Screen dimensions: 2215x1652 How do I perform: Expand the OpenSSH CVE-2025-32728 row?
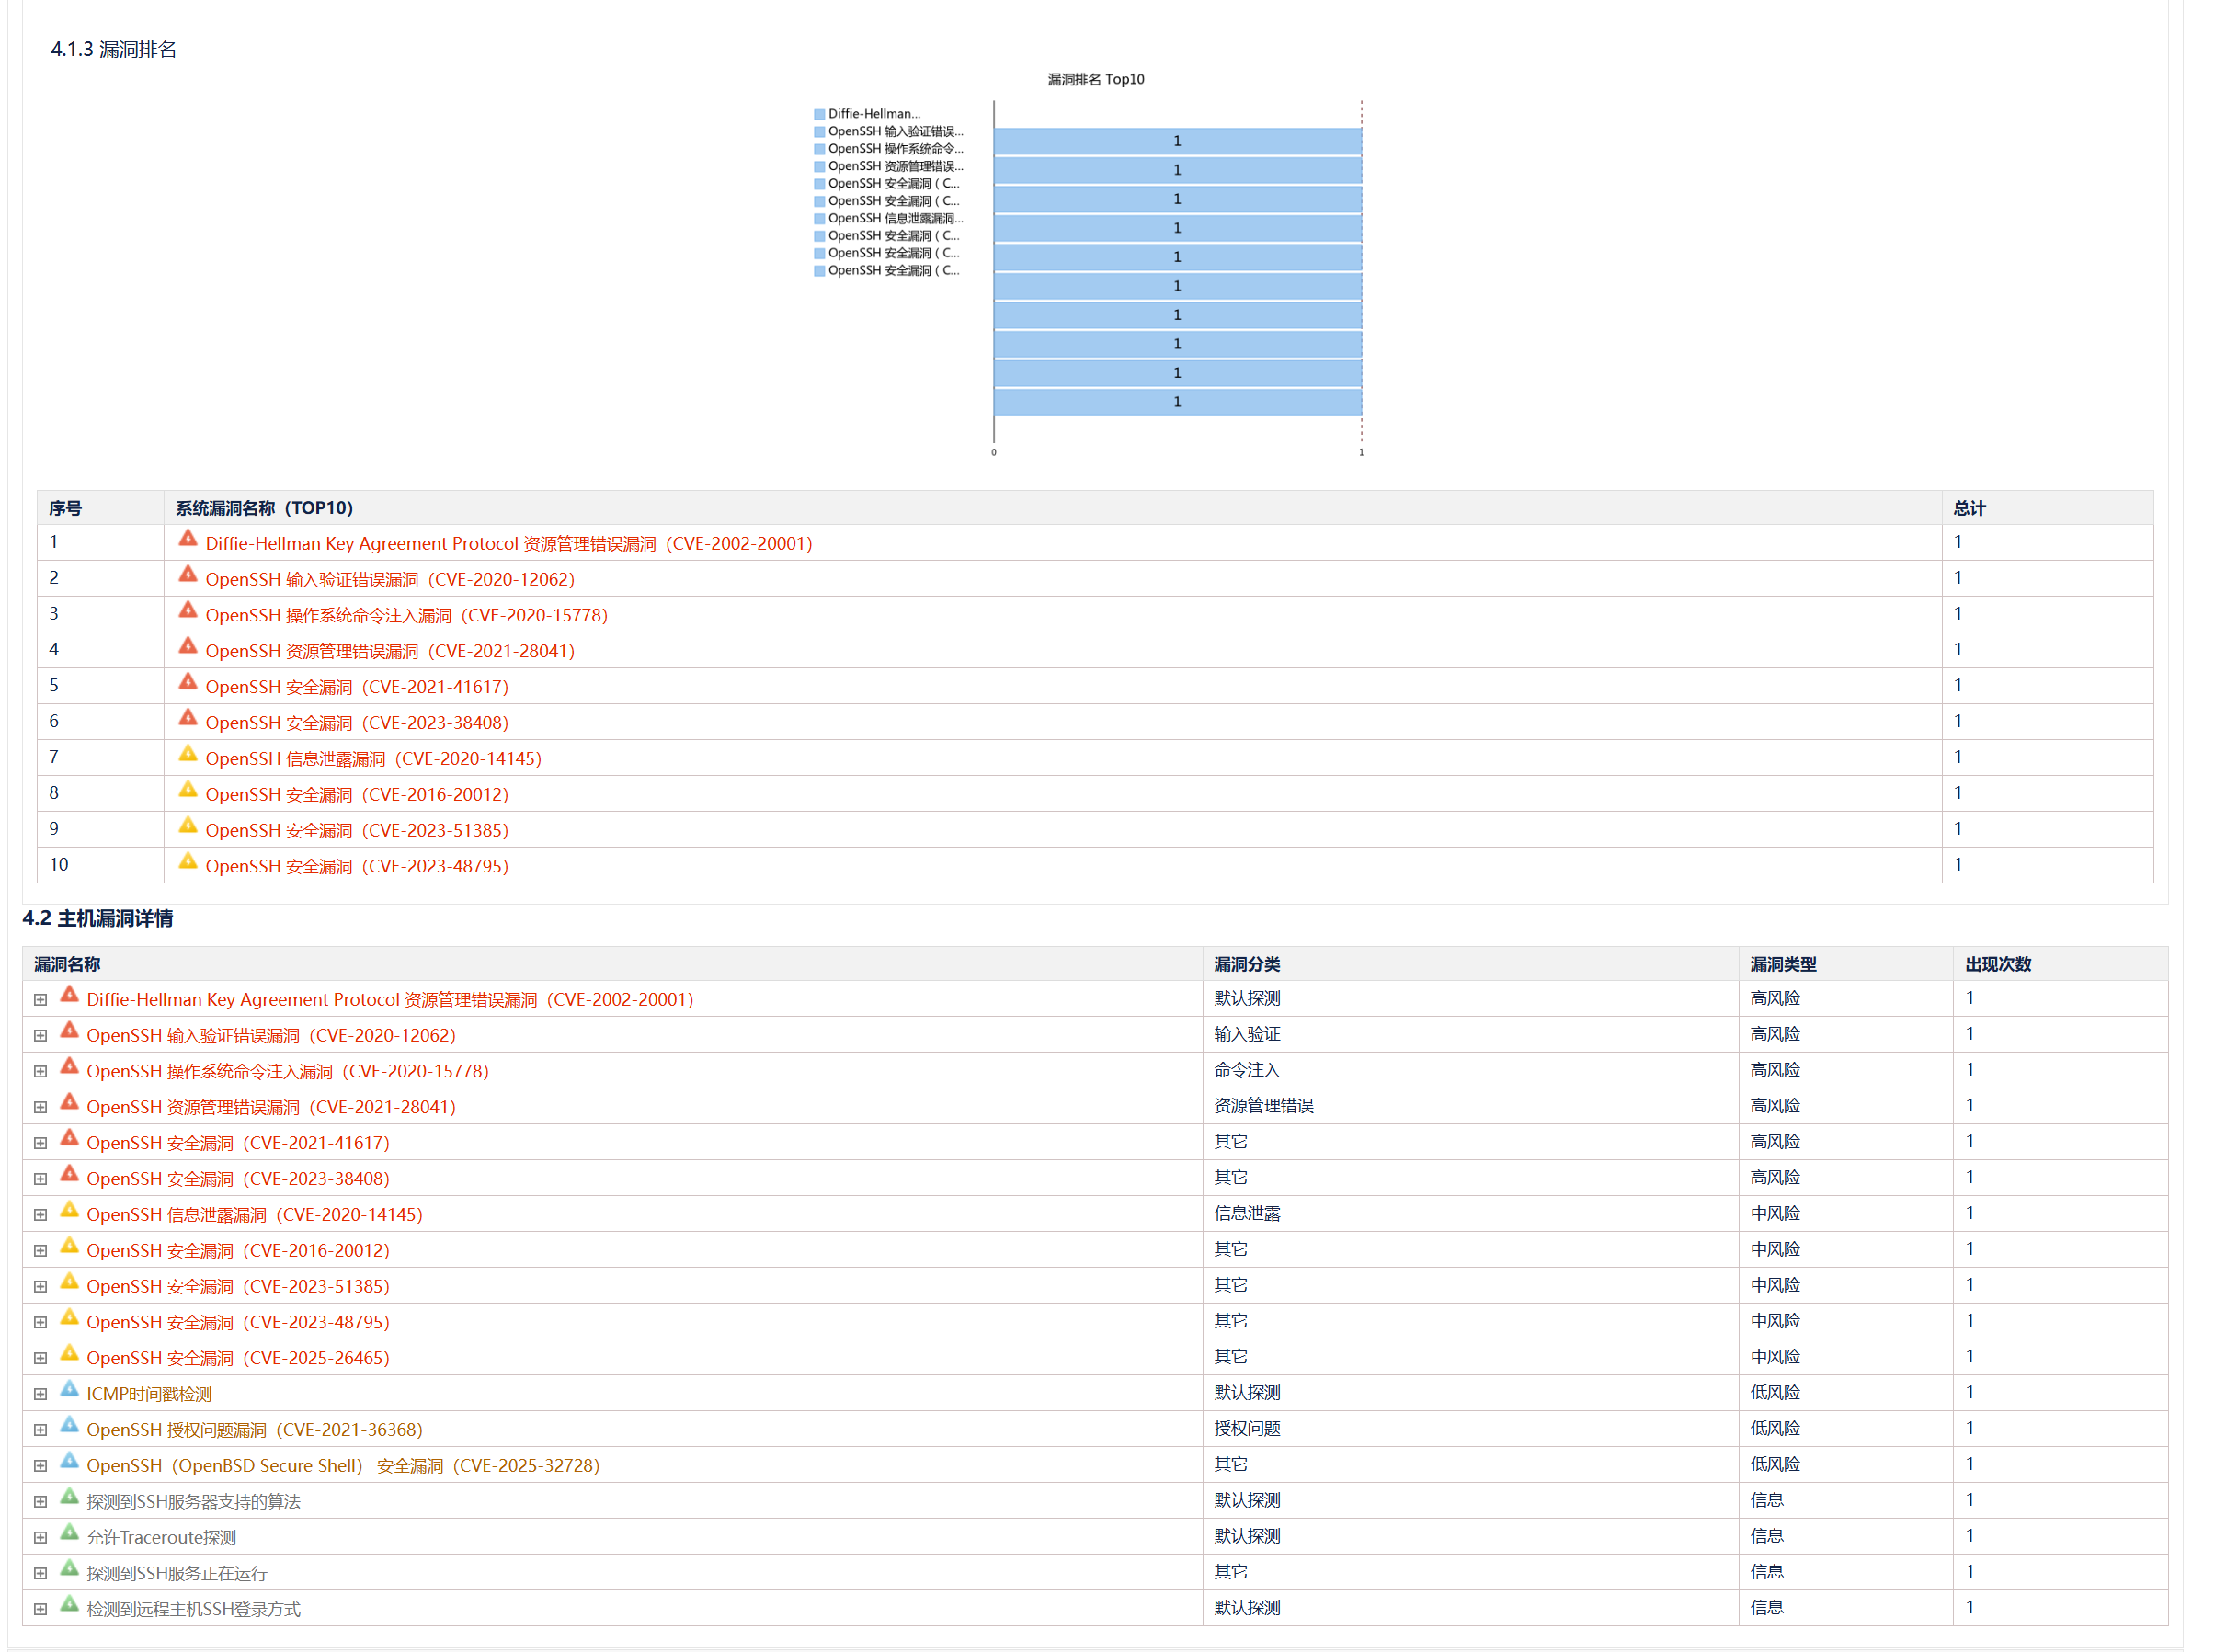coord(40,1466)
